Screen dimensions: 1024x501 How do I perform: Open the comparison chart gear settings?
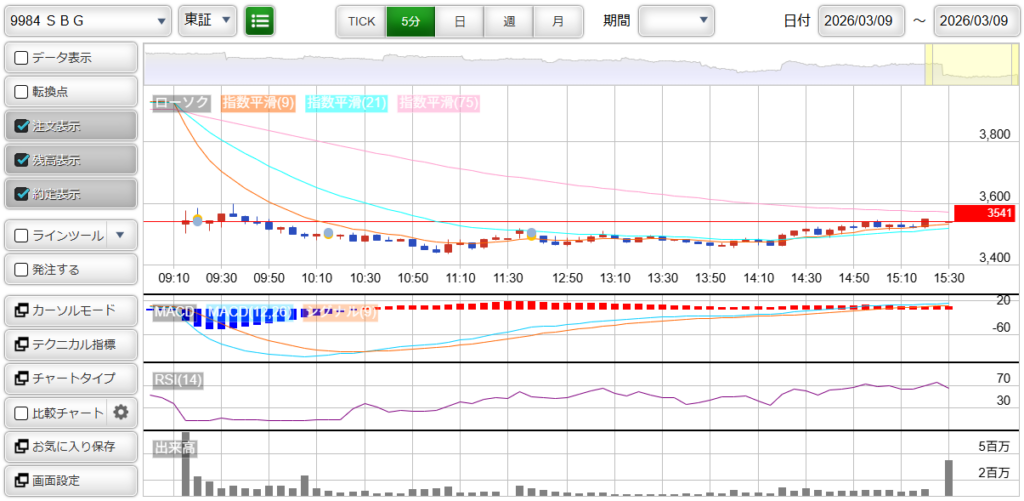coord(121,412)
